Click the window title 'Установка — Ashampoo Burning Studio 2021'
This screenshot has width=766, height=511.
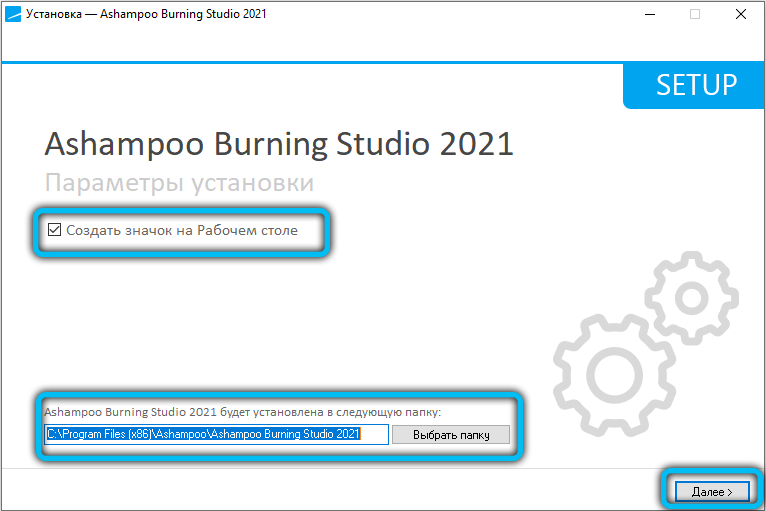[146, 14]
